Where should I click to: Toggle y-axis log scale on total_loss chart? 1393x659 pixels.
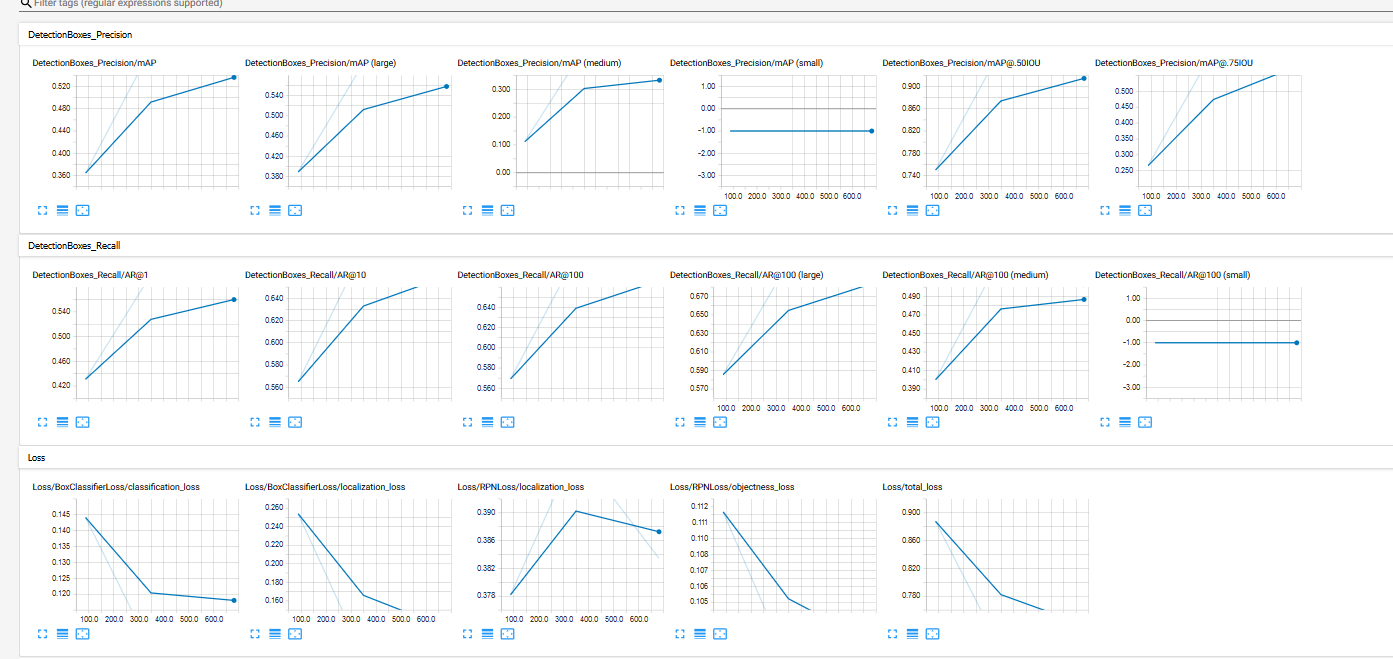tap(912, 633)
